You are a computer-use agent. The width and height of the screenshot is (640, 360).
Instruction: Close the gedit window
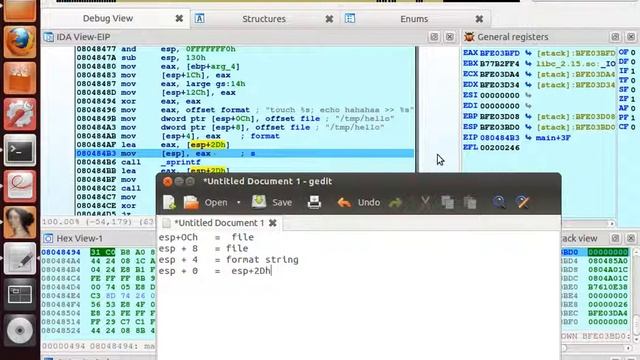(167, 181)
